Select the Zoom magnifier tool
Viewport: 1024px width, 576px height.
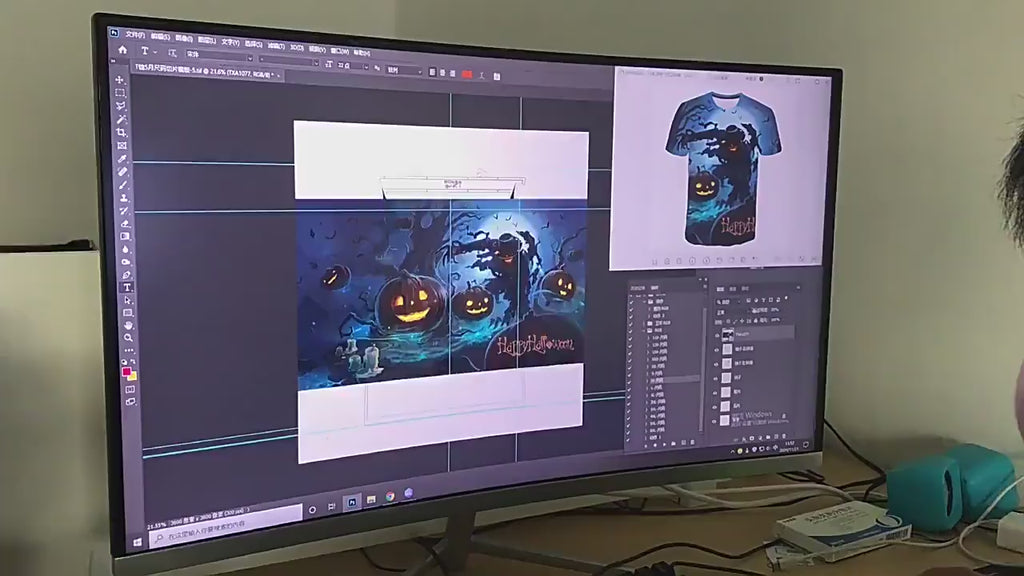pos(128,338)
